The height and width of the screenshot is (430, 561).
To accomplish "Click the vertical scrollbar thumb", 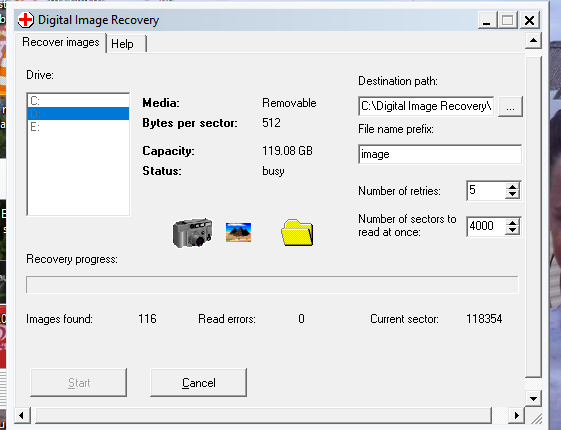I will pos(533,216).
